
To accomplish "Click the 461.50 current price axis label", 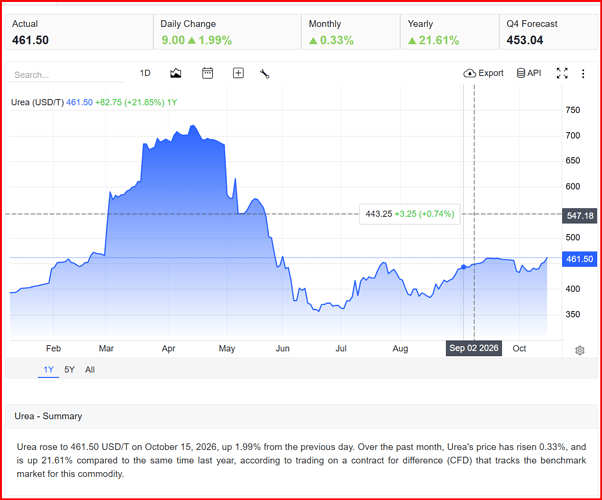I will tap(579, 259).
